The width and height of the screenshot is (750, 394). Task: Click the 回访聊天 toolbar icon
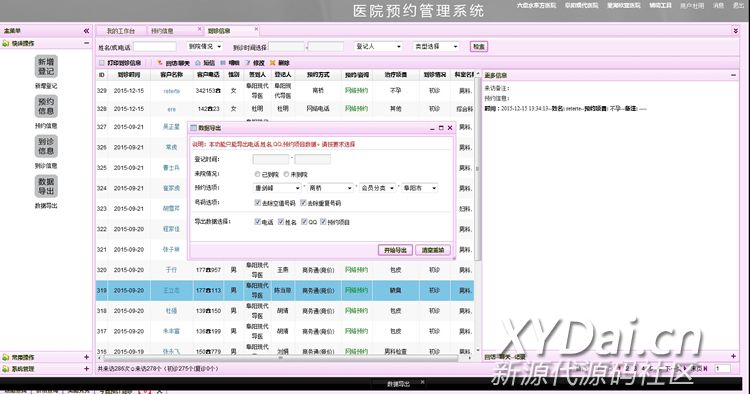(160, 63)
